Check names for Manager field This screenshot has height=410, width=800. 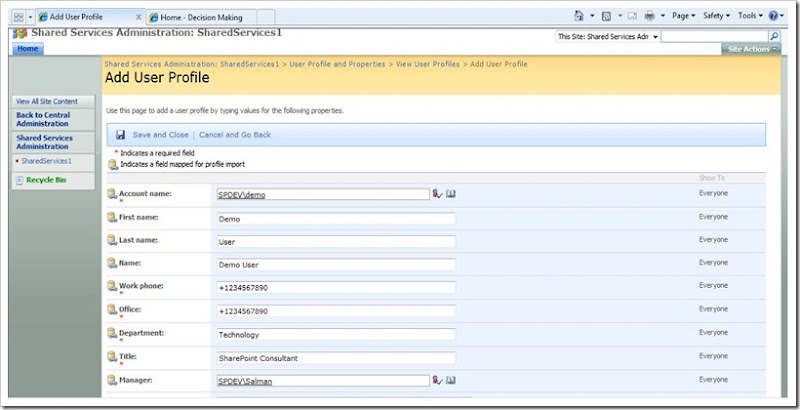pyautogui.click(x=437, y=380)
